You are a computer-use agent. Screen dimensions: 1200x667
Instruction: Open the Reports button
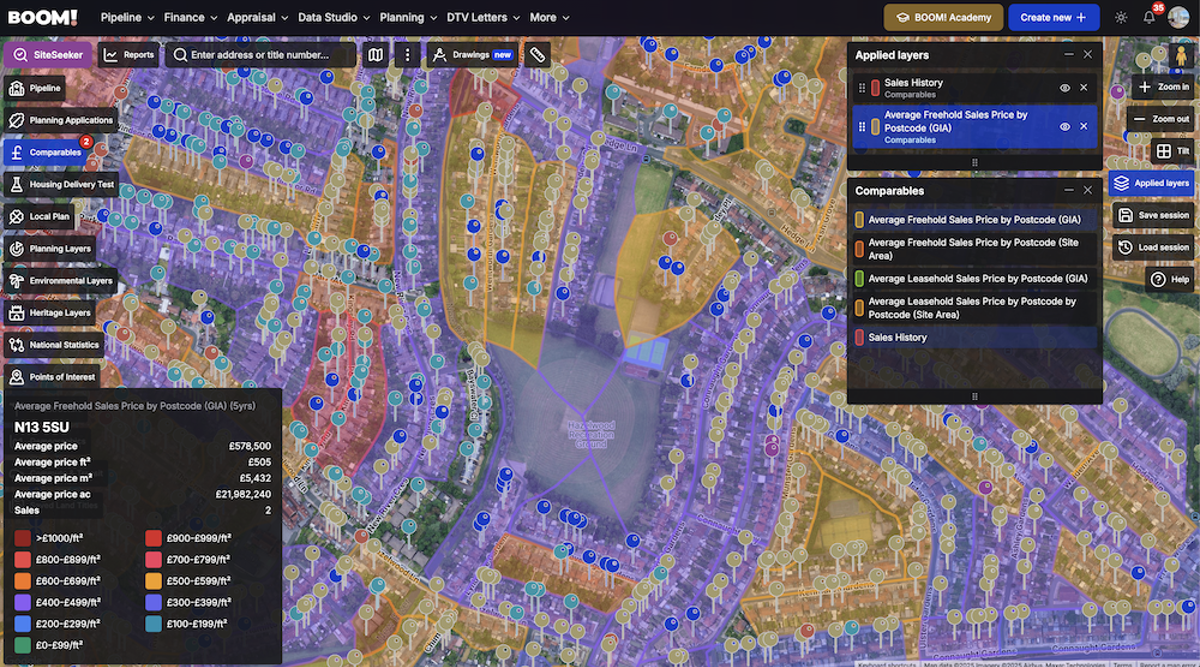pyautogui.click(x=129, y=55)
